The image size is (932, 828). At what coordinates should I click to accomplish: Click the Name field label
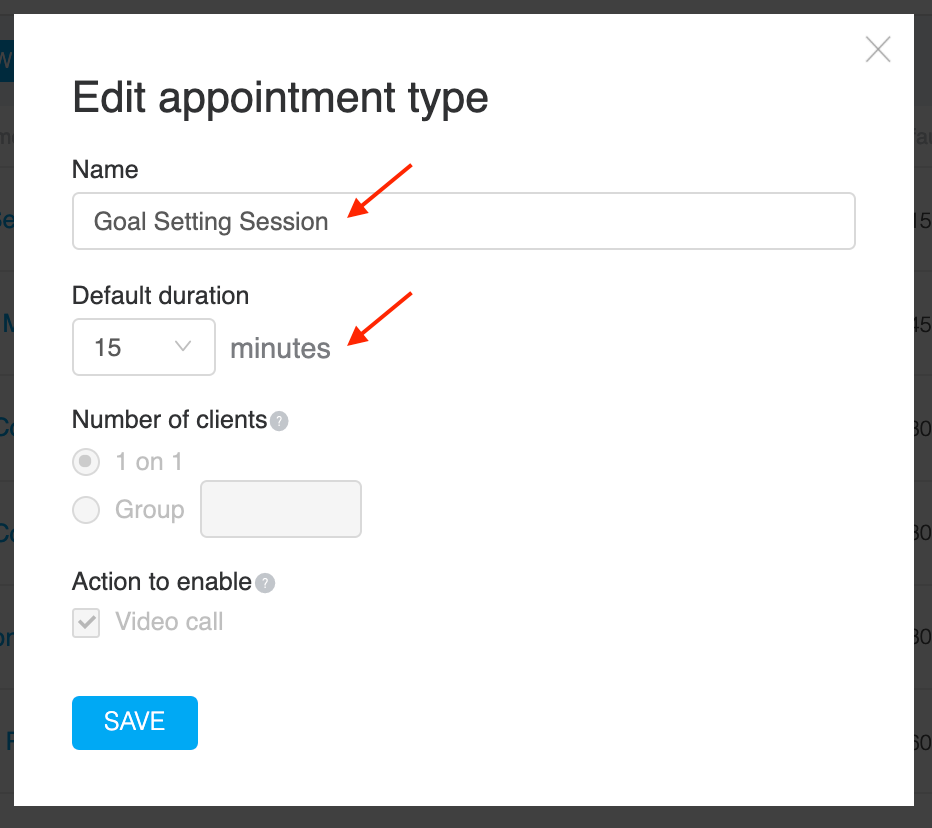point(105,169)
